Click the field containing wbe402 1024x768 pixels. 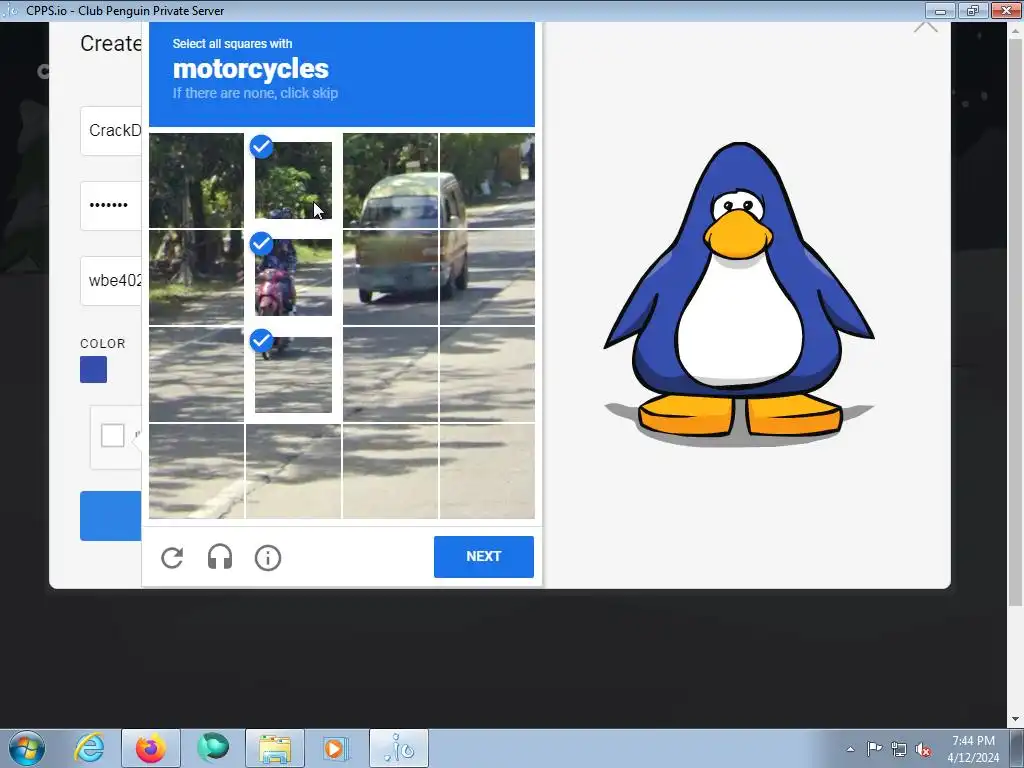pos(111,281)
